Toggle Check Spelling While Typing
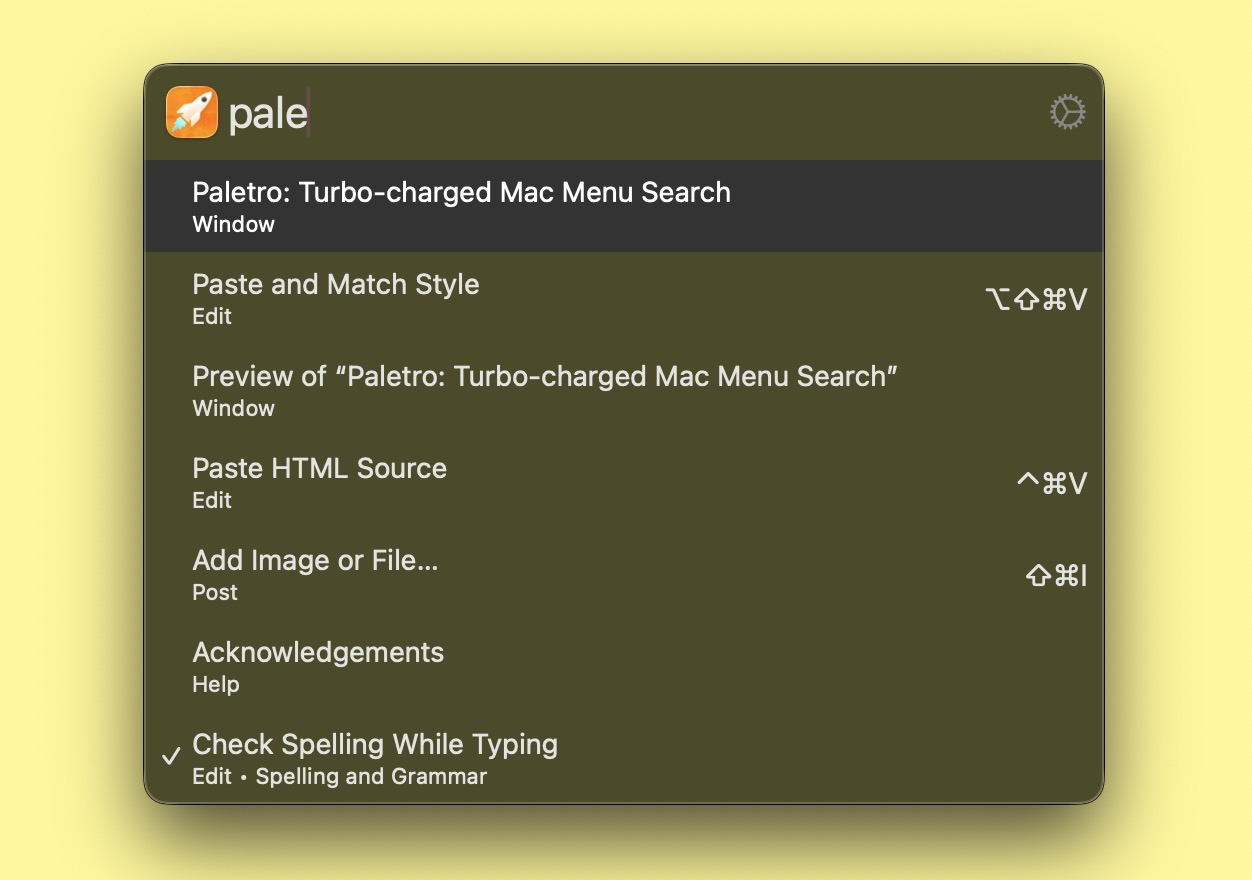The height and width of the screenshot is (880, 1252). tap(375, 745)
